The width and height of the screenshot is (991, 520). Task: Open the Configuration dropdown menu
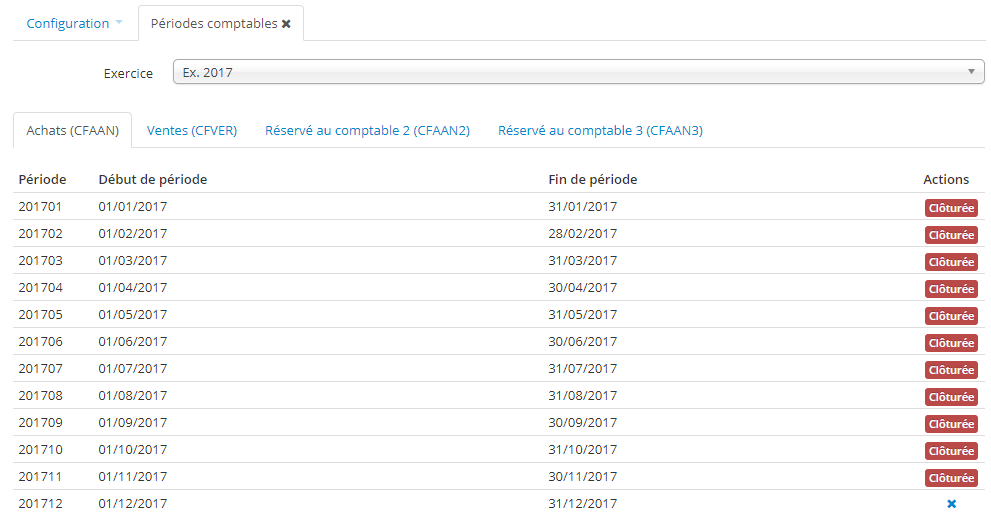(74, 23)
